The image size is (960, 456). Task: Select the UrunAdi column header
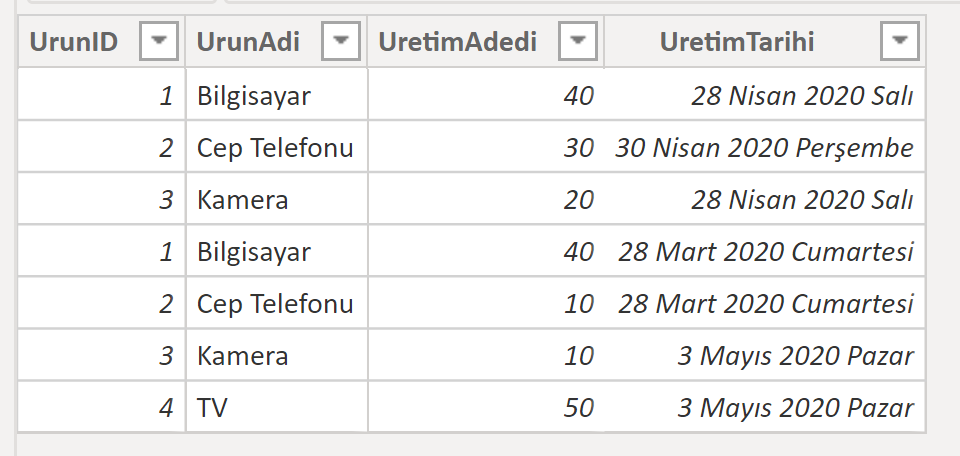[x=248, y=42]
